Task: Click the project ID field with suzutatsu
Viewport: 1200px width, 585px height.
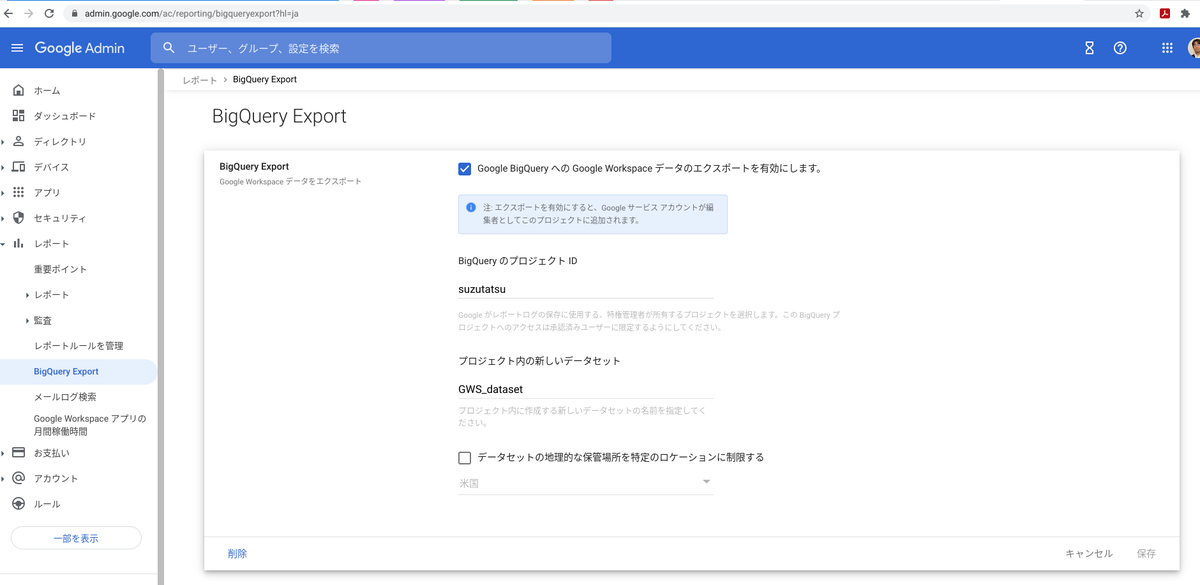Action: coord(585,289)
